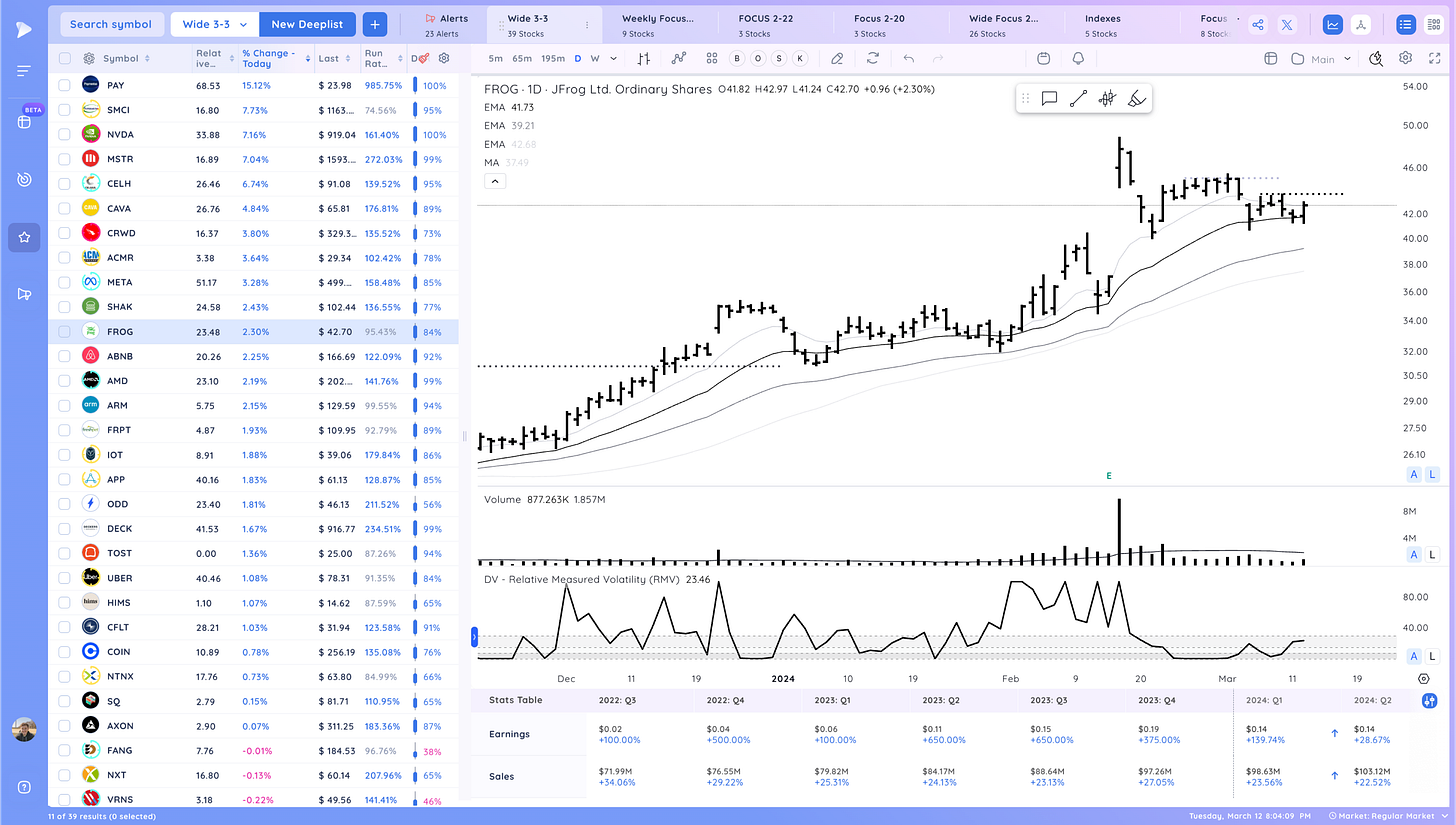The image size is (1456, 825).
Task: Open calendar date picker icon
Action: pos(1044,58)
